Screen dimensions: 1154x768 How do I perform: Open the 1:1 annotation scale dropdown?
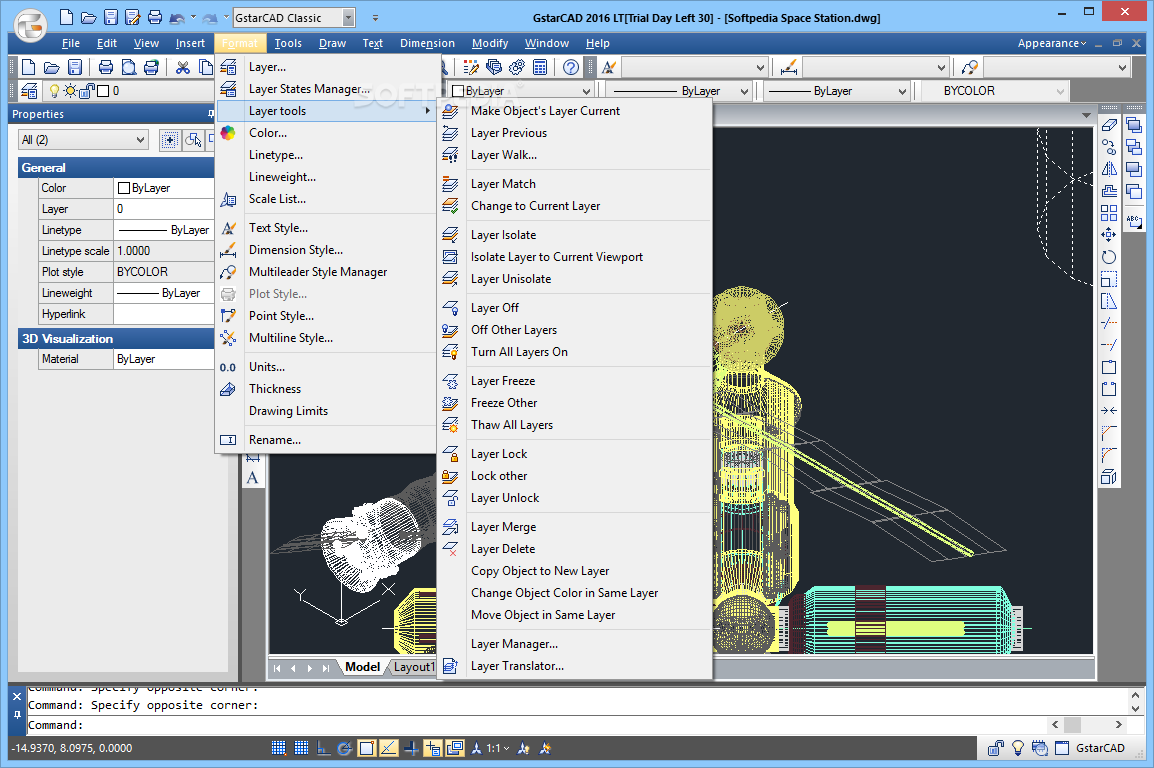(498, 748)
